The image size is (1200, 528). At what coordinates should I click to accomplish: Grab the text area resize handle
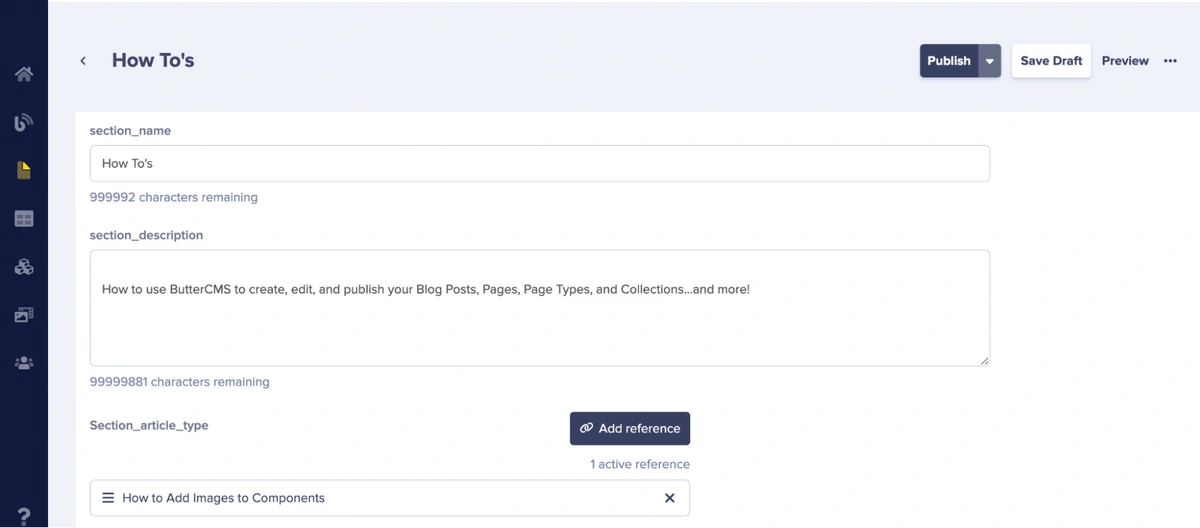985,361
